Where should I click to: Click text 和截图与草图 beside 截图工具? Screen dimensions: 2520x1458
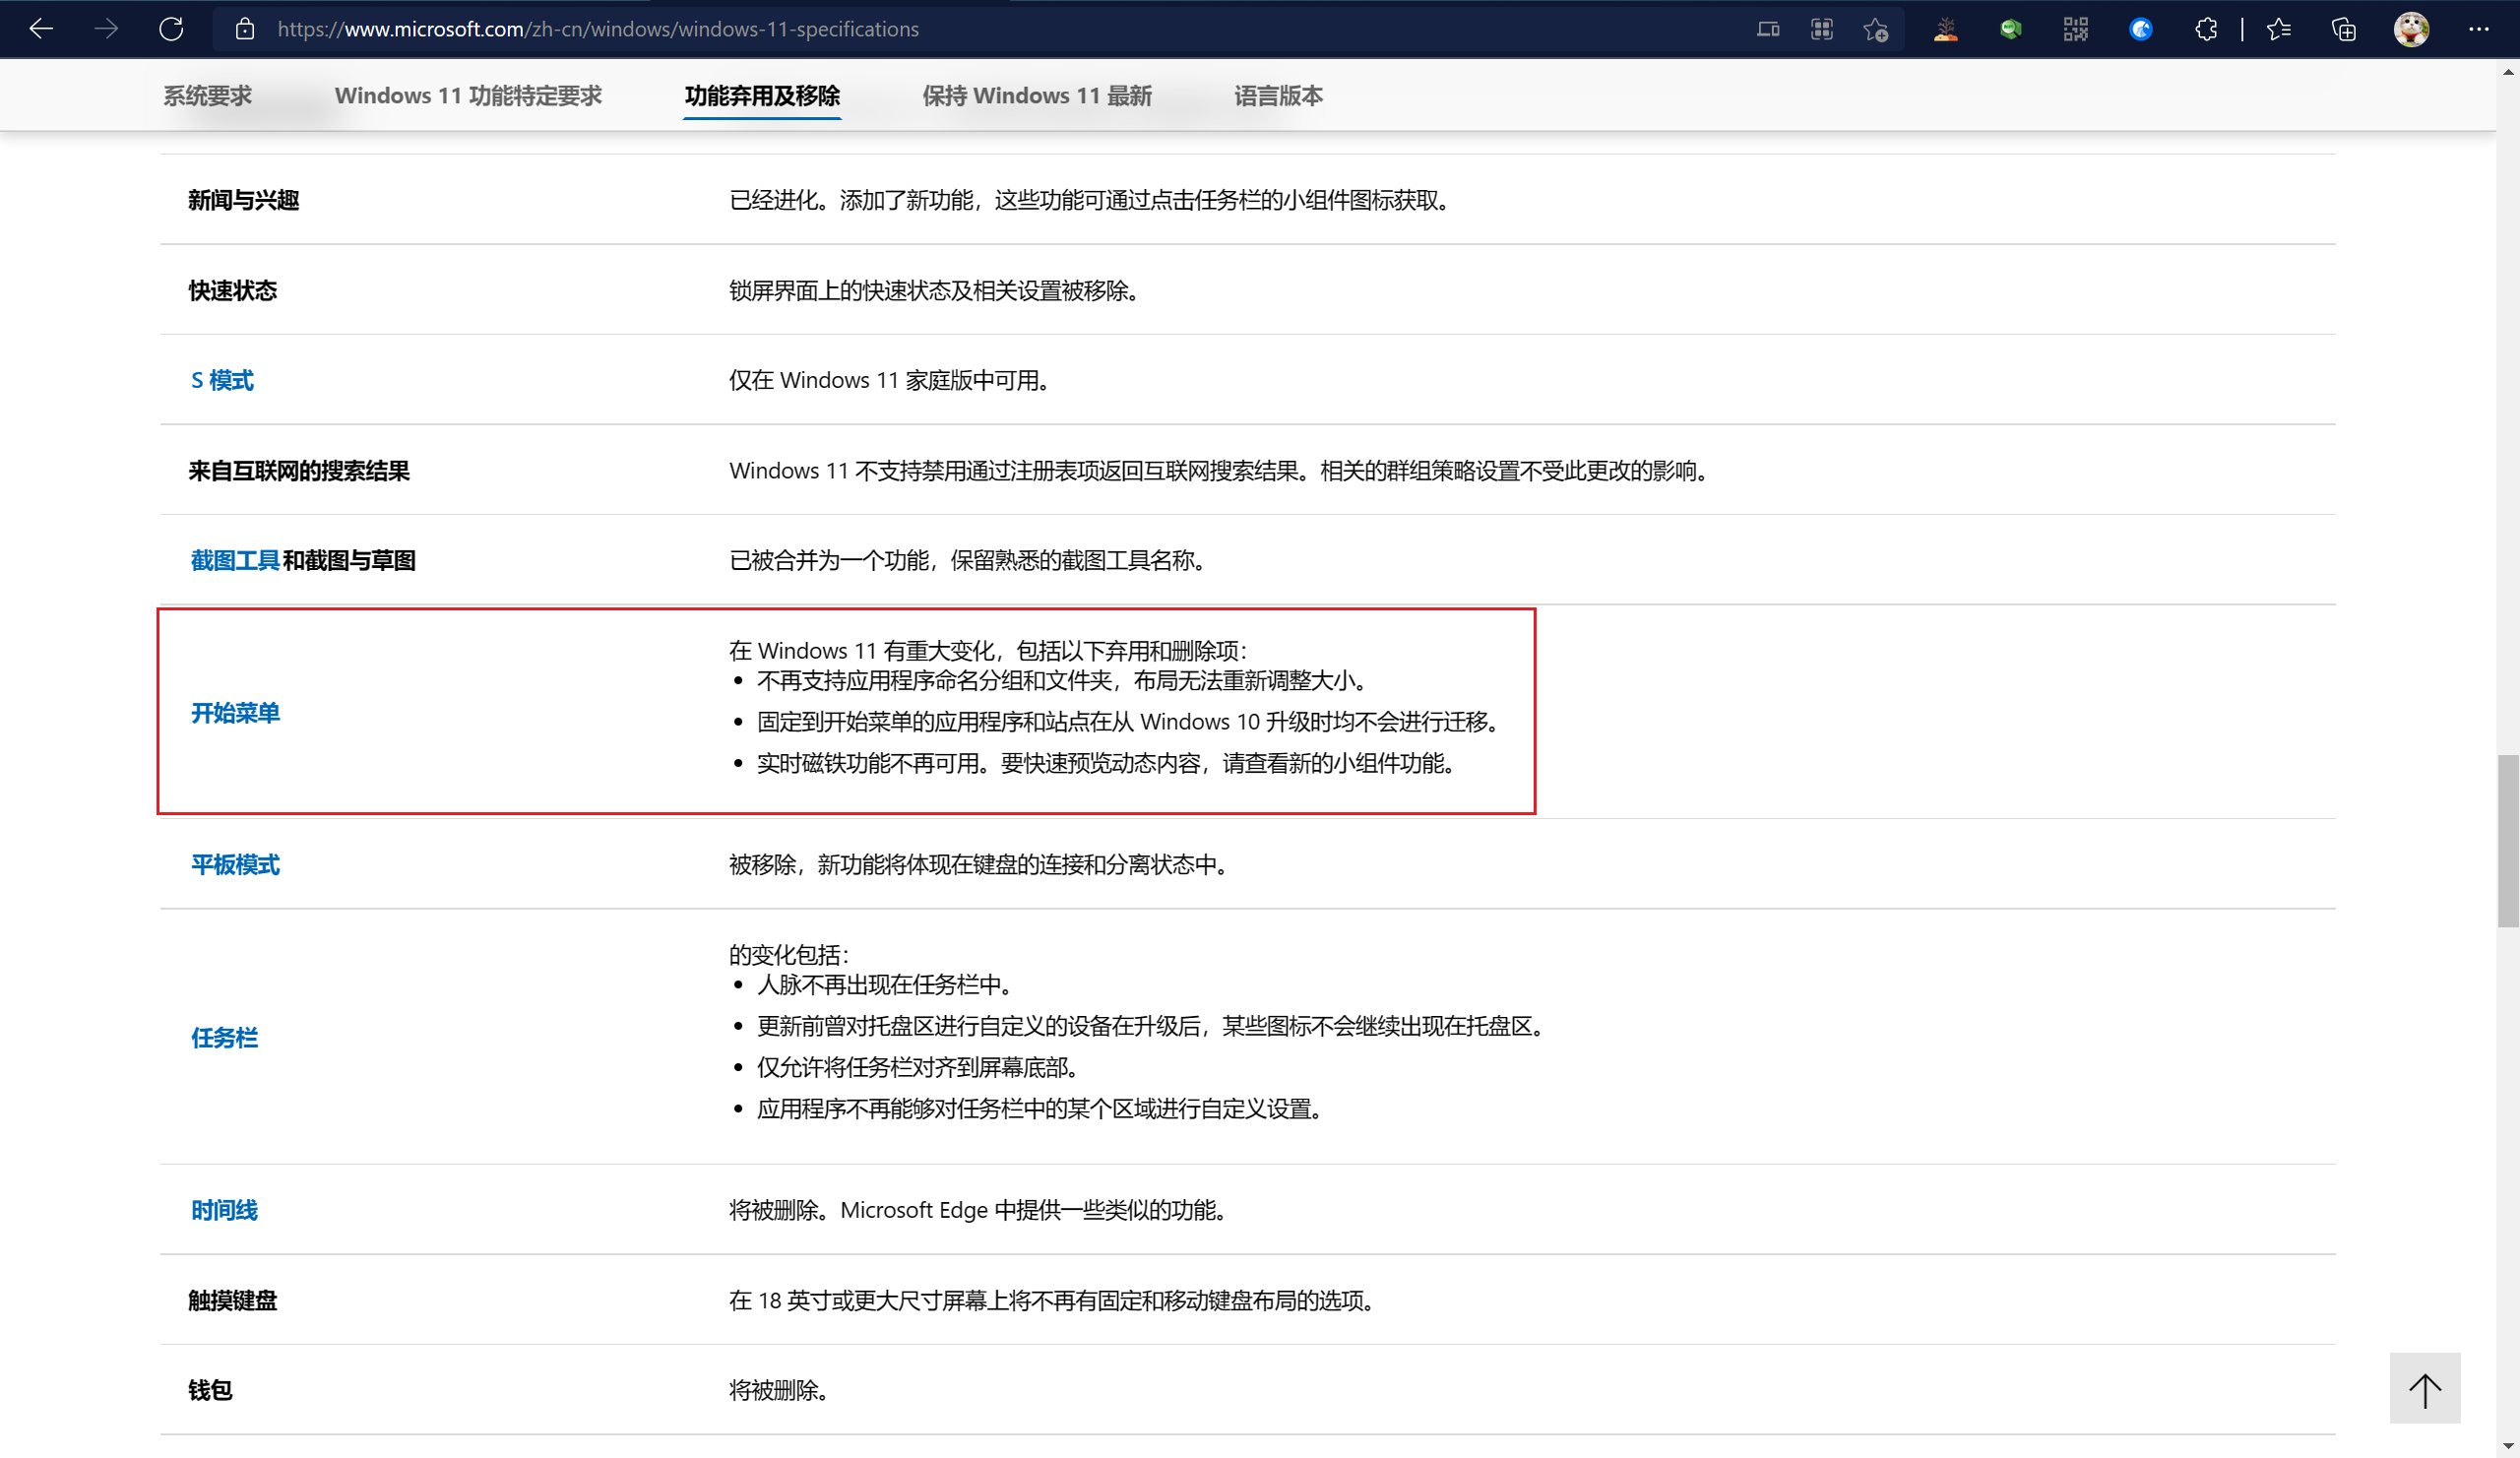pyautogui.click(x=349, y=560)
